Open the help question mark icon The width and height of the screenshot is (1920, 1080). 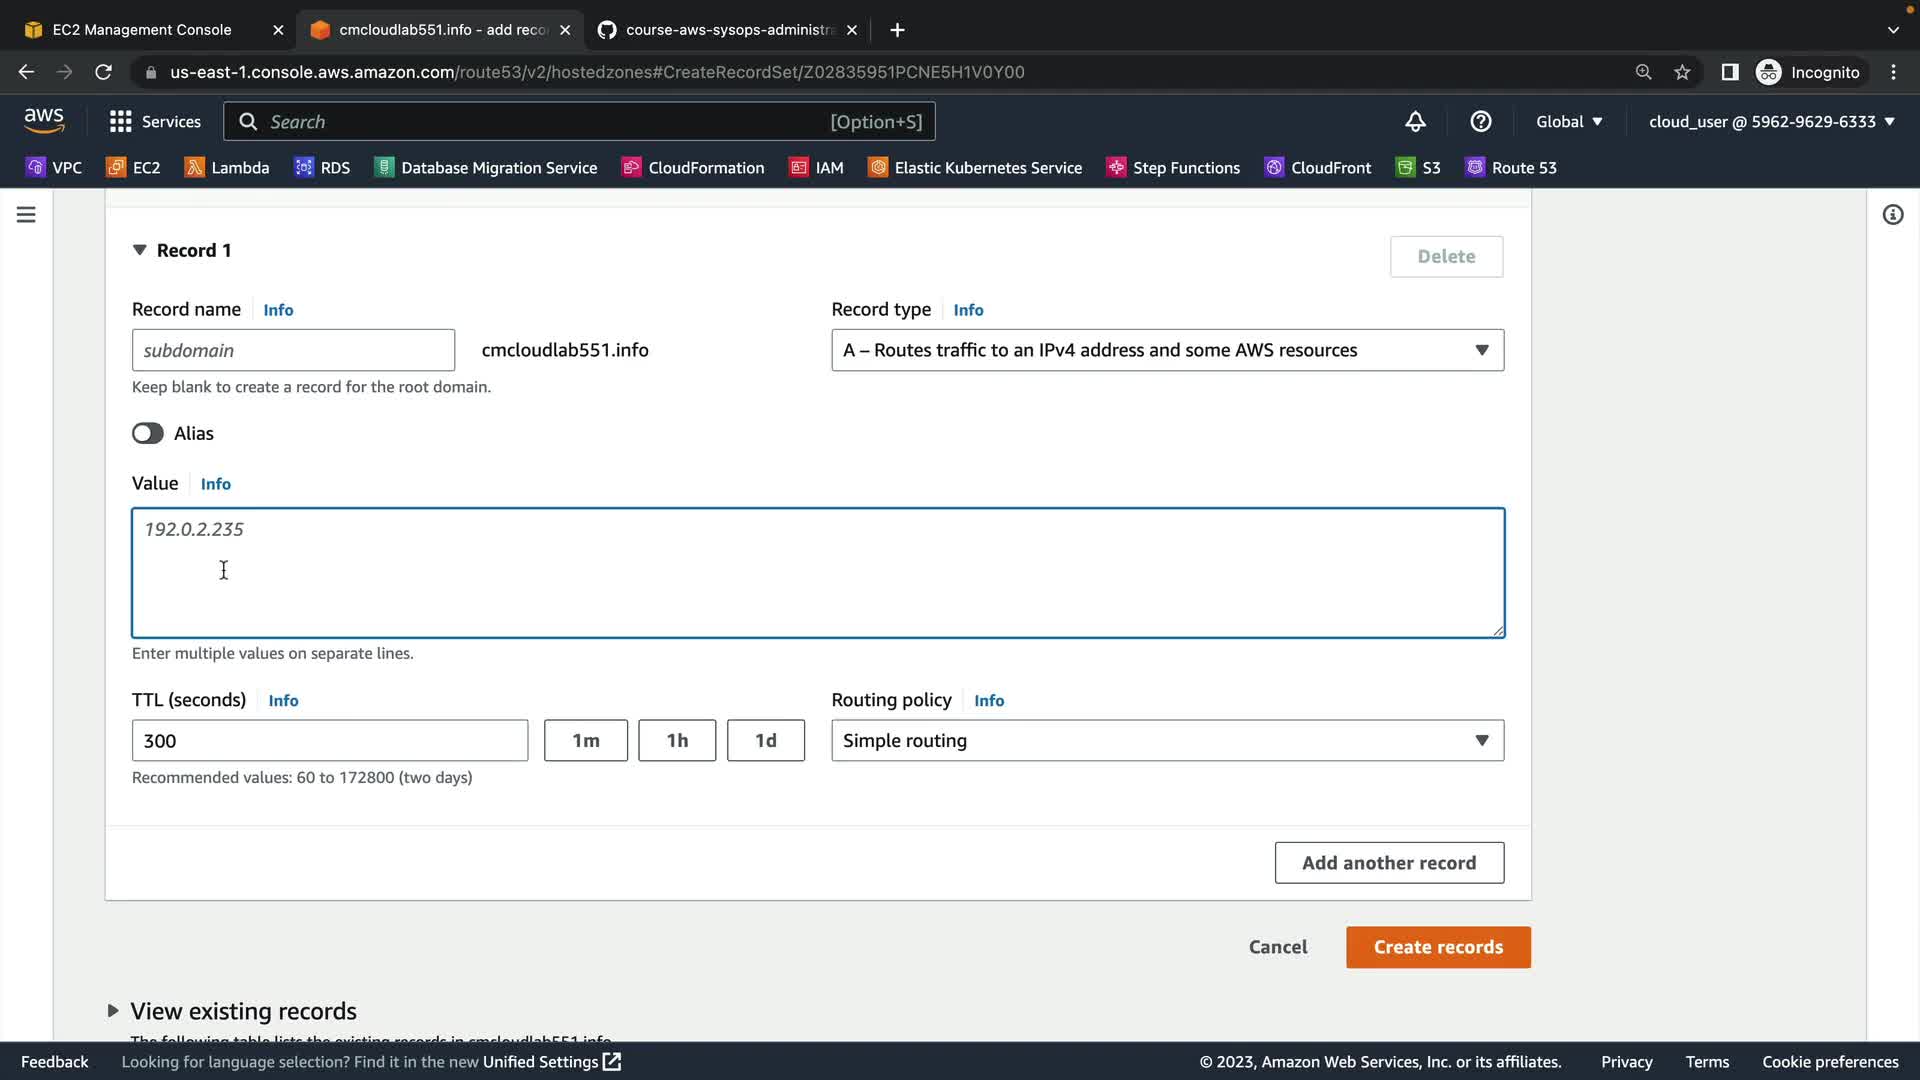(1480, 122)
